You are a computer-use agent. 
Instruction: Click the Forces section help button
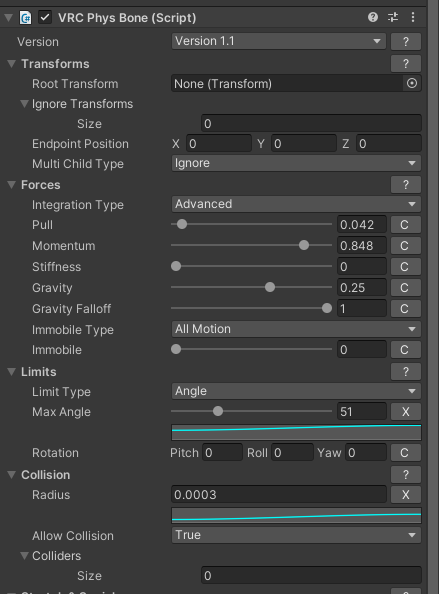[406, 184]
